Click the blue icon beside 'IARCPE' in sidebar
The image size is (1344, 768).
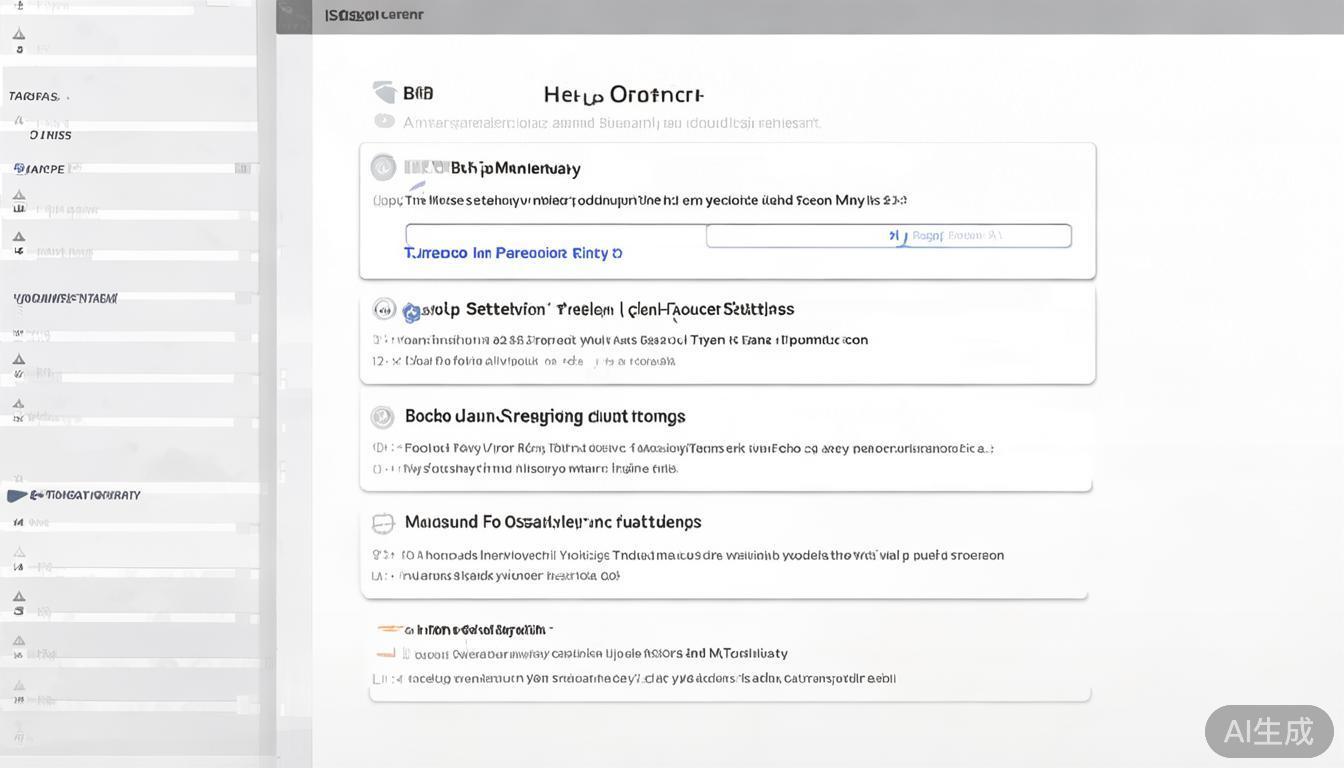(18, 169)
